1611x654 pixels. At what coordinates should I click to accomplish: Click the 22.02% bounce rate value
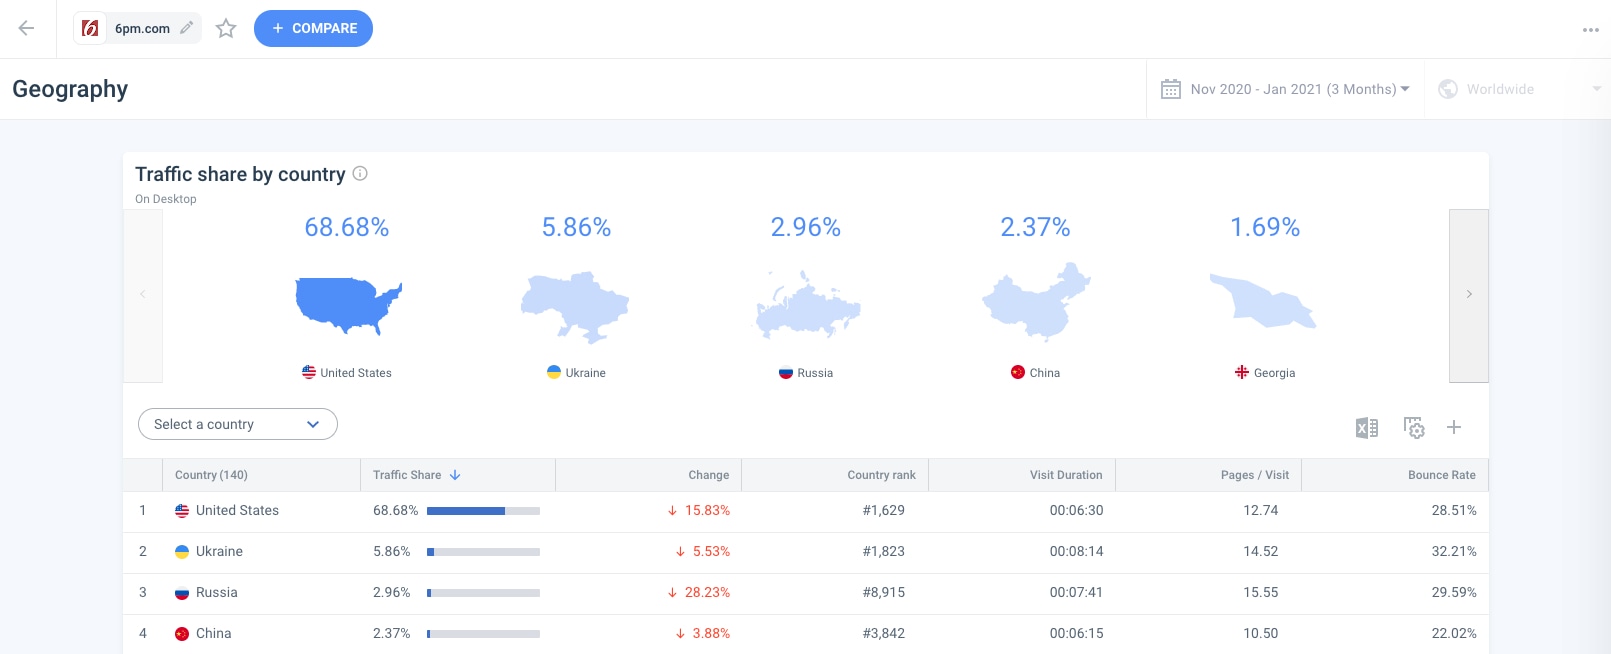click(x=1454, y=633)
